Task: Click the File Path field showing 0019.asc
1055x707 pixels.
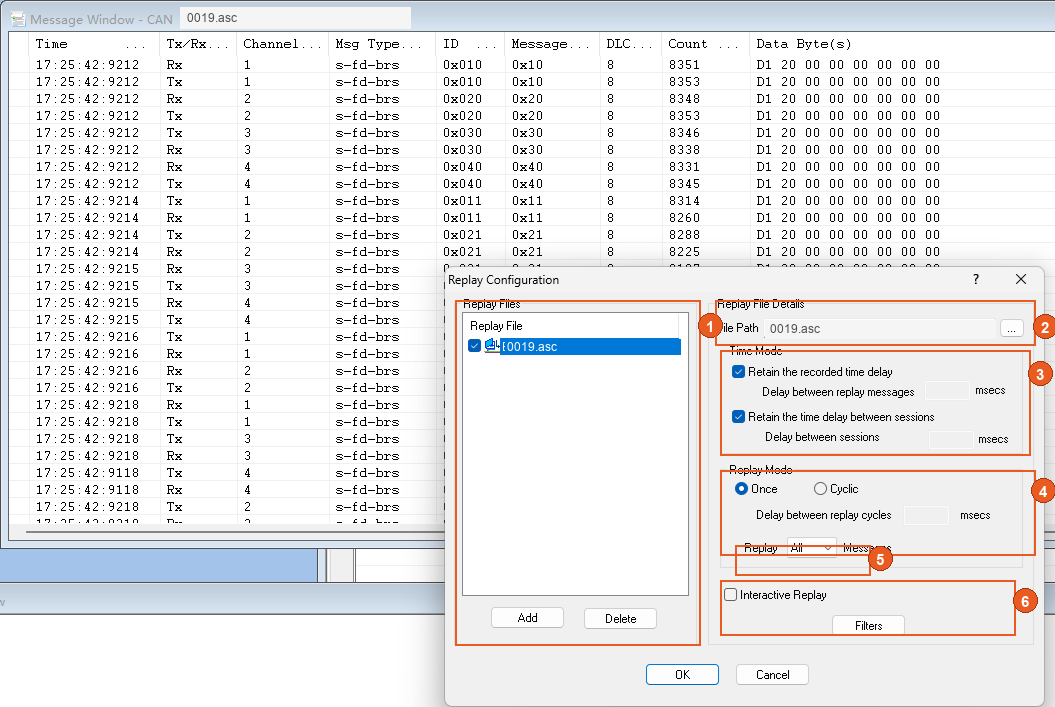Action: pos(879,328)
